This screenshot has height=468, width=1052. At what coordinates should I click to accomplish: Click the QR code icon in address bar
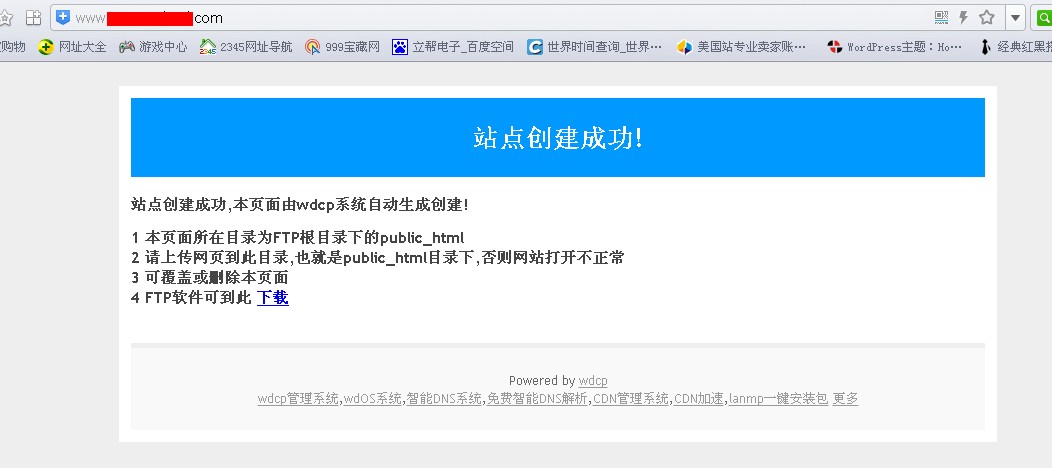pos(941,17)
